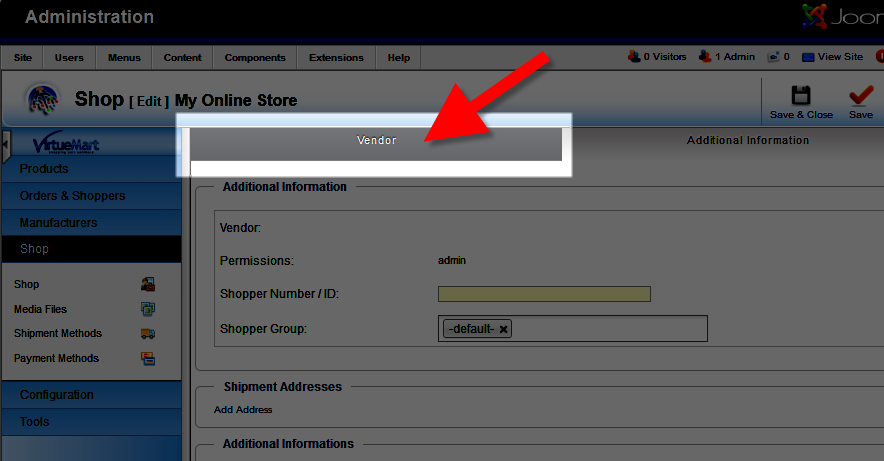Viewport: 884px width, 461px height.
Task: Click the Save checkmark icon
Action: pyautogui.click(x=860, y=96)
